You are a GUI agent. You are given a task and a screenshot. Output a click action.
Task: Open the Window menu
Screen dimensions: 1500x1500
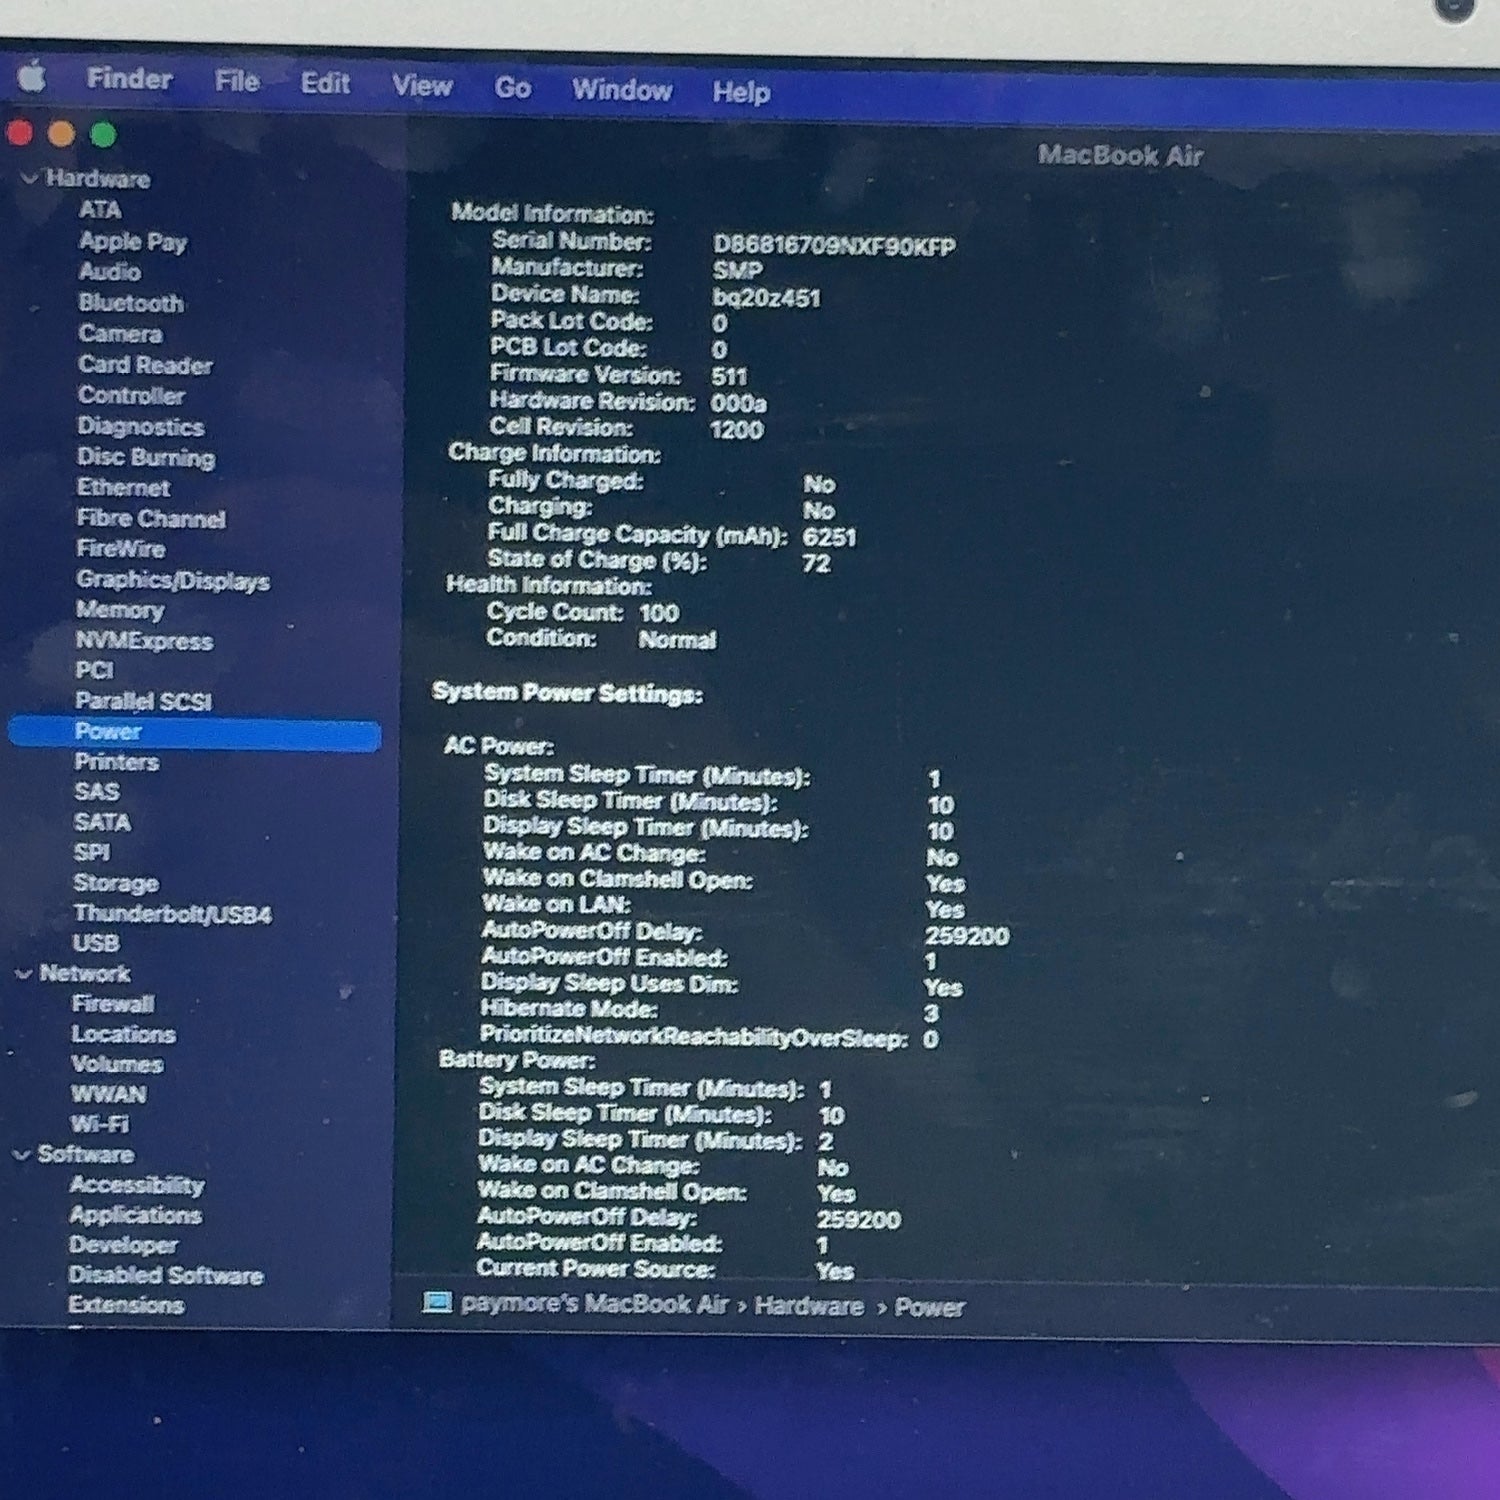coord(622,90)
